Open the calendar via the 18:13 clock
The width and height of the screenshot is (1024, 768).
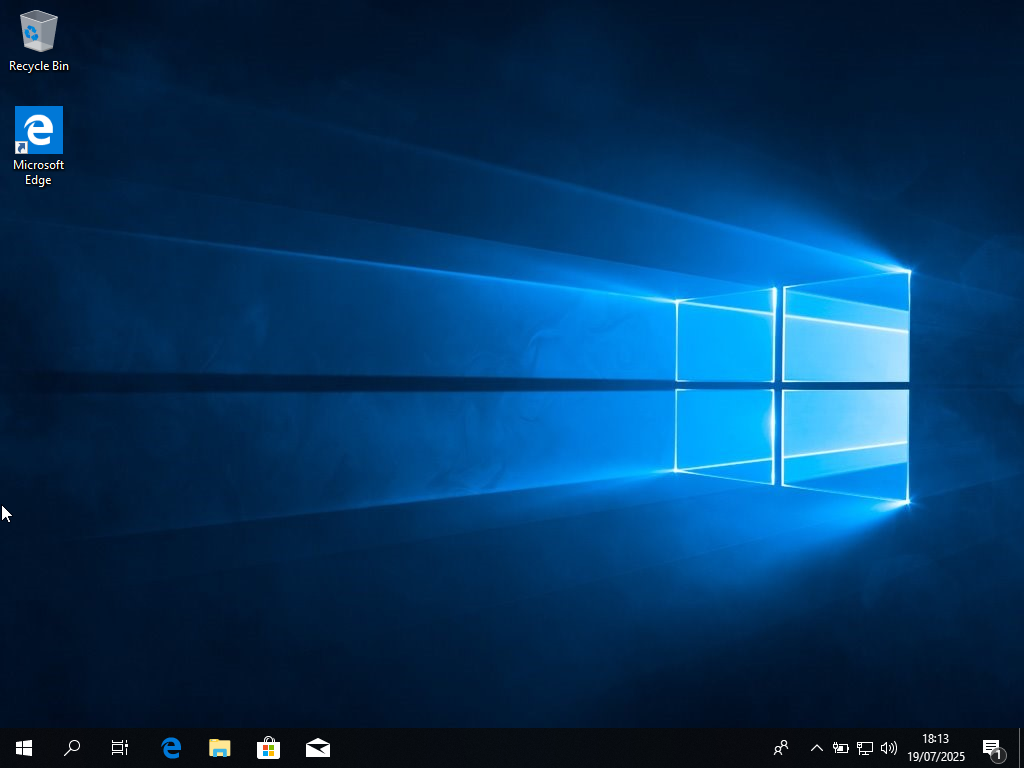[x=938, y=740]
